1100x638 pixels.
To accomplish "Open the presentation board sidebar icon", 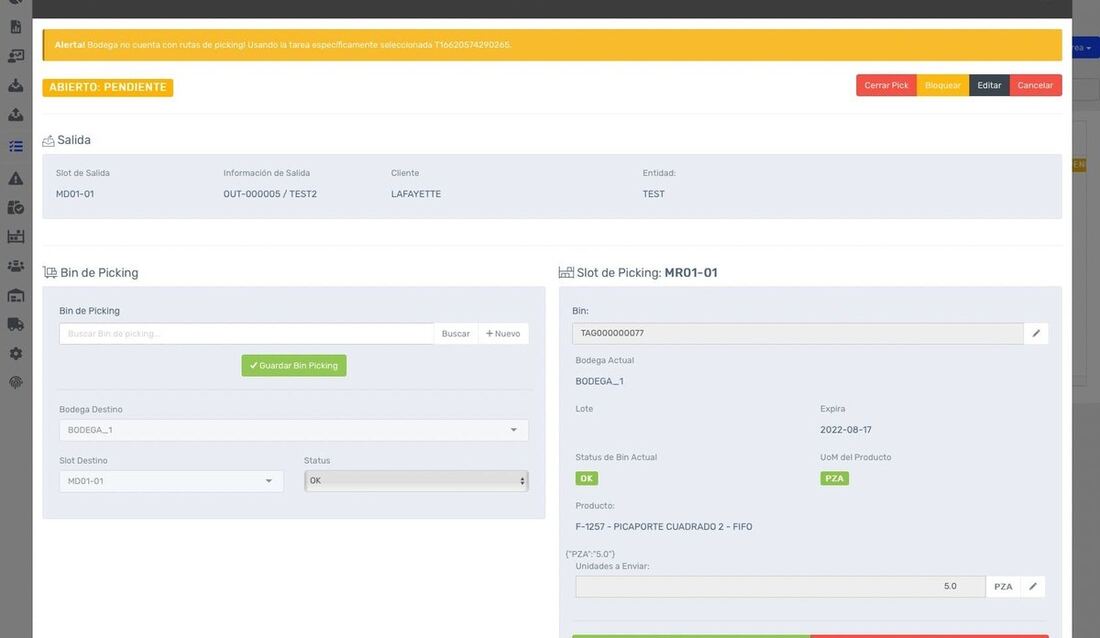I will click(15, 56).
